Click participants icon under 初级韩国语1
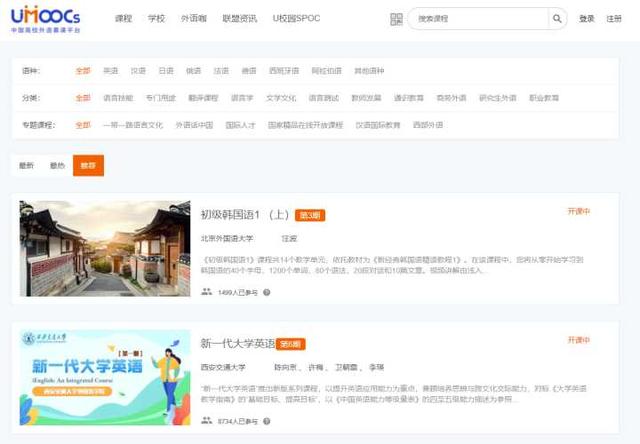640x444 pixels. (207, 292)
